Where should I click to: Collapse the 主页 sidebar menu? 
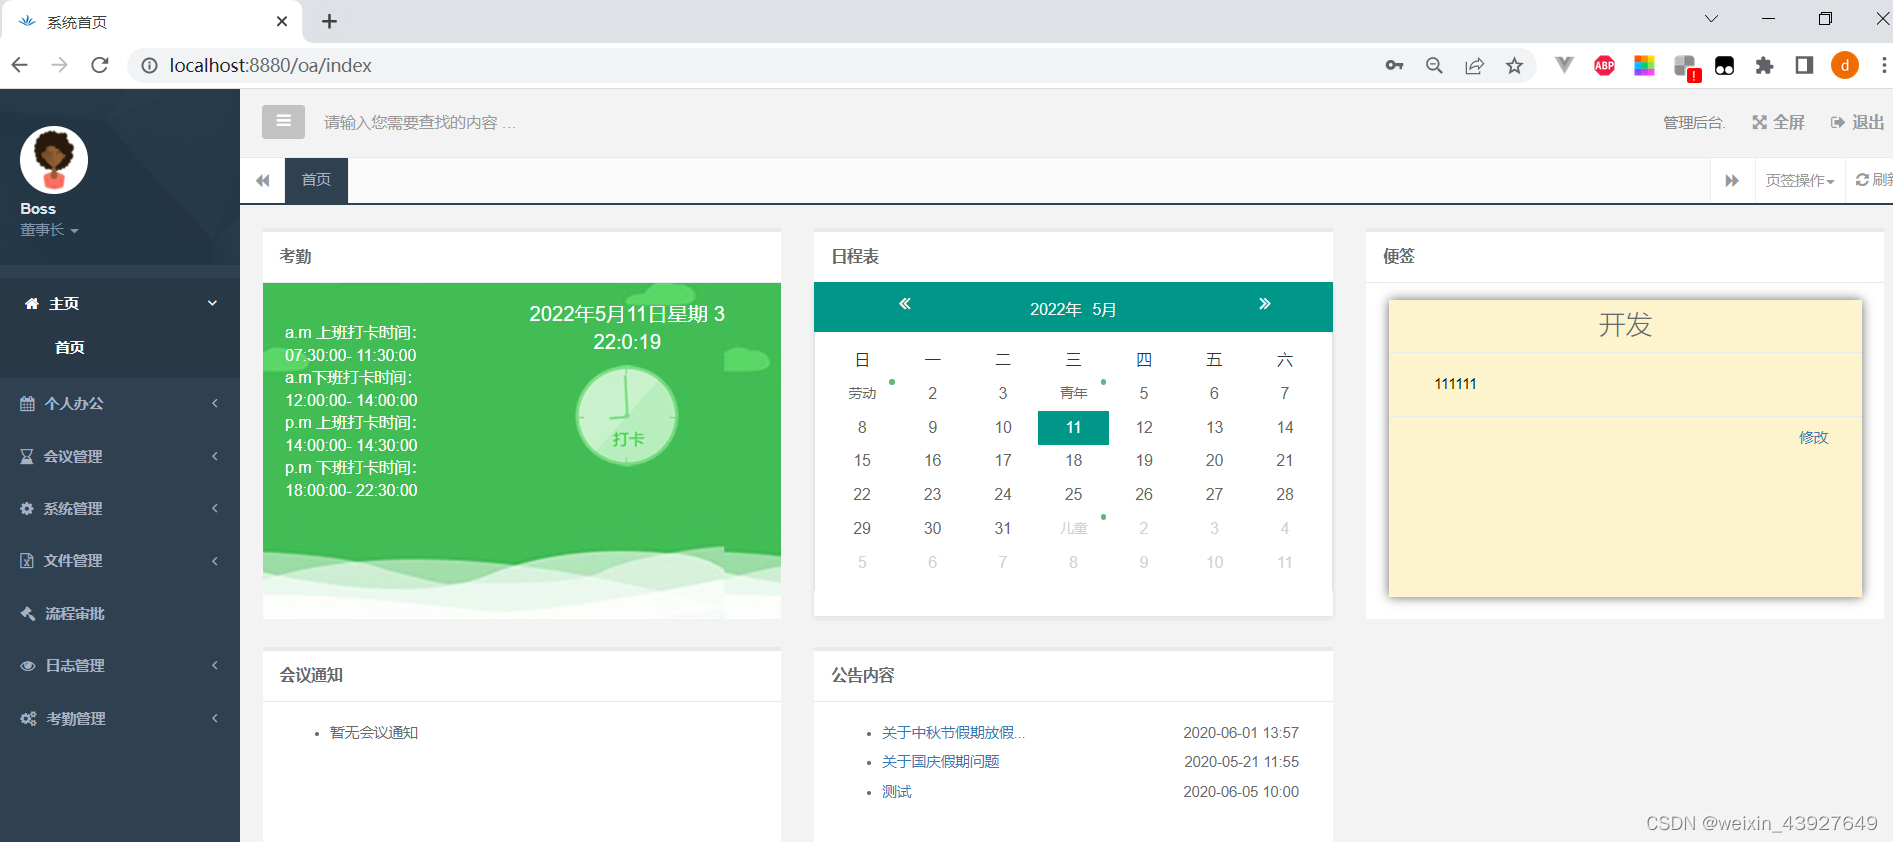[x=120, y=303]
